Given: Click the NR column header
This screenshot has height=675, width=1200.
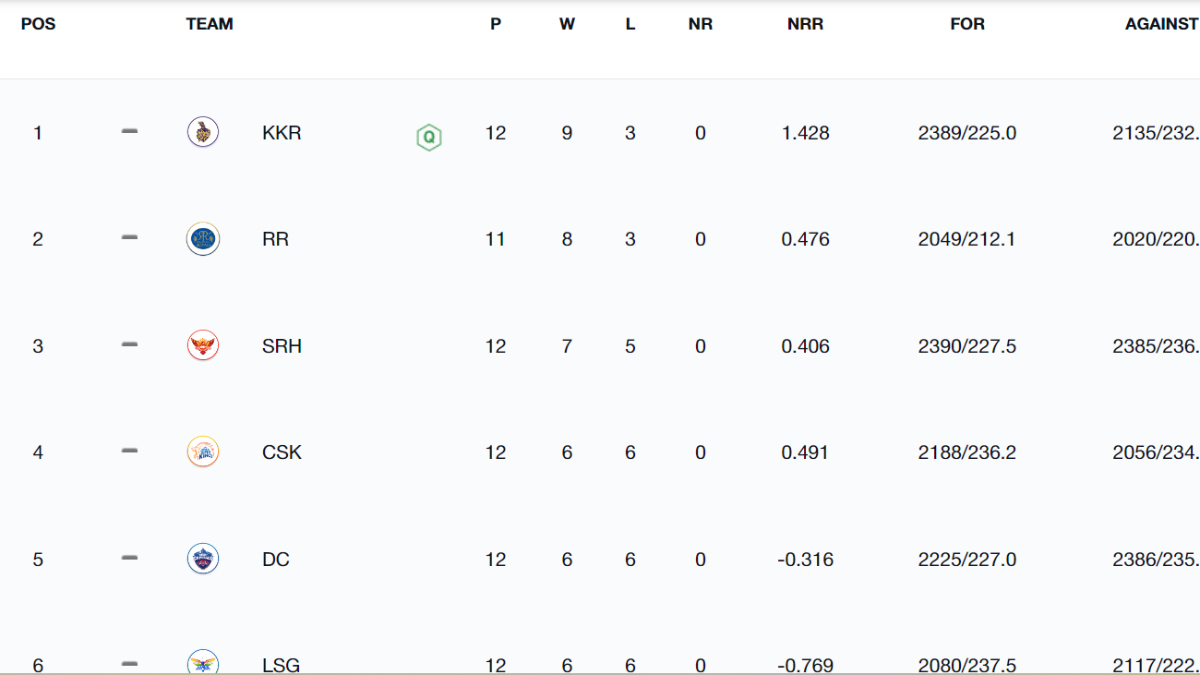Looking at the screenshot, I should tap(700, 24).
